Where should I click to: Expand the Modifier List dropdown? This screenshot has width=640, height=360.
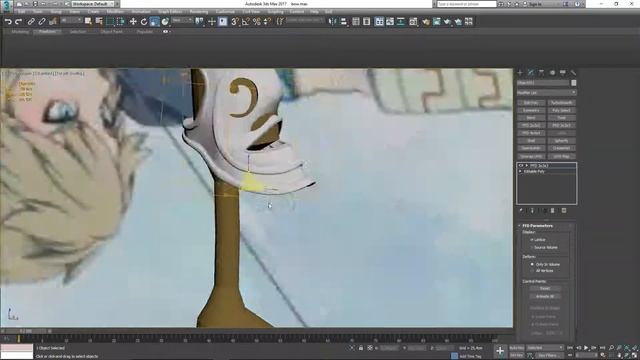tap(546, 93)
